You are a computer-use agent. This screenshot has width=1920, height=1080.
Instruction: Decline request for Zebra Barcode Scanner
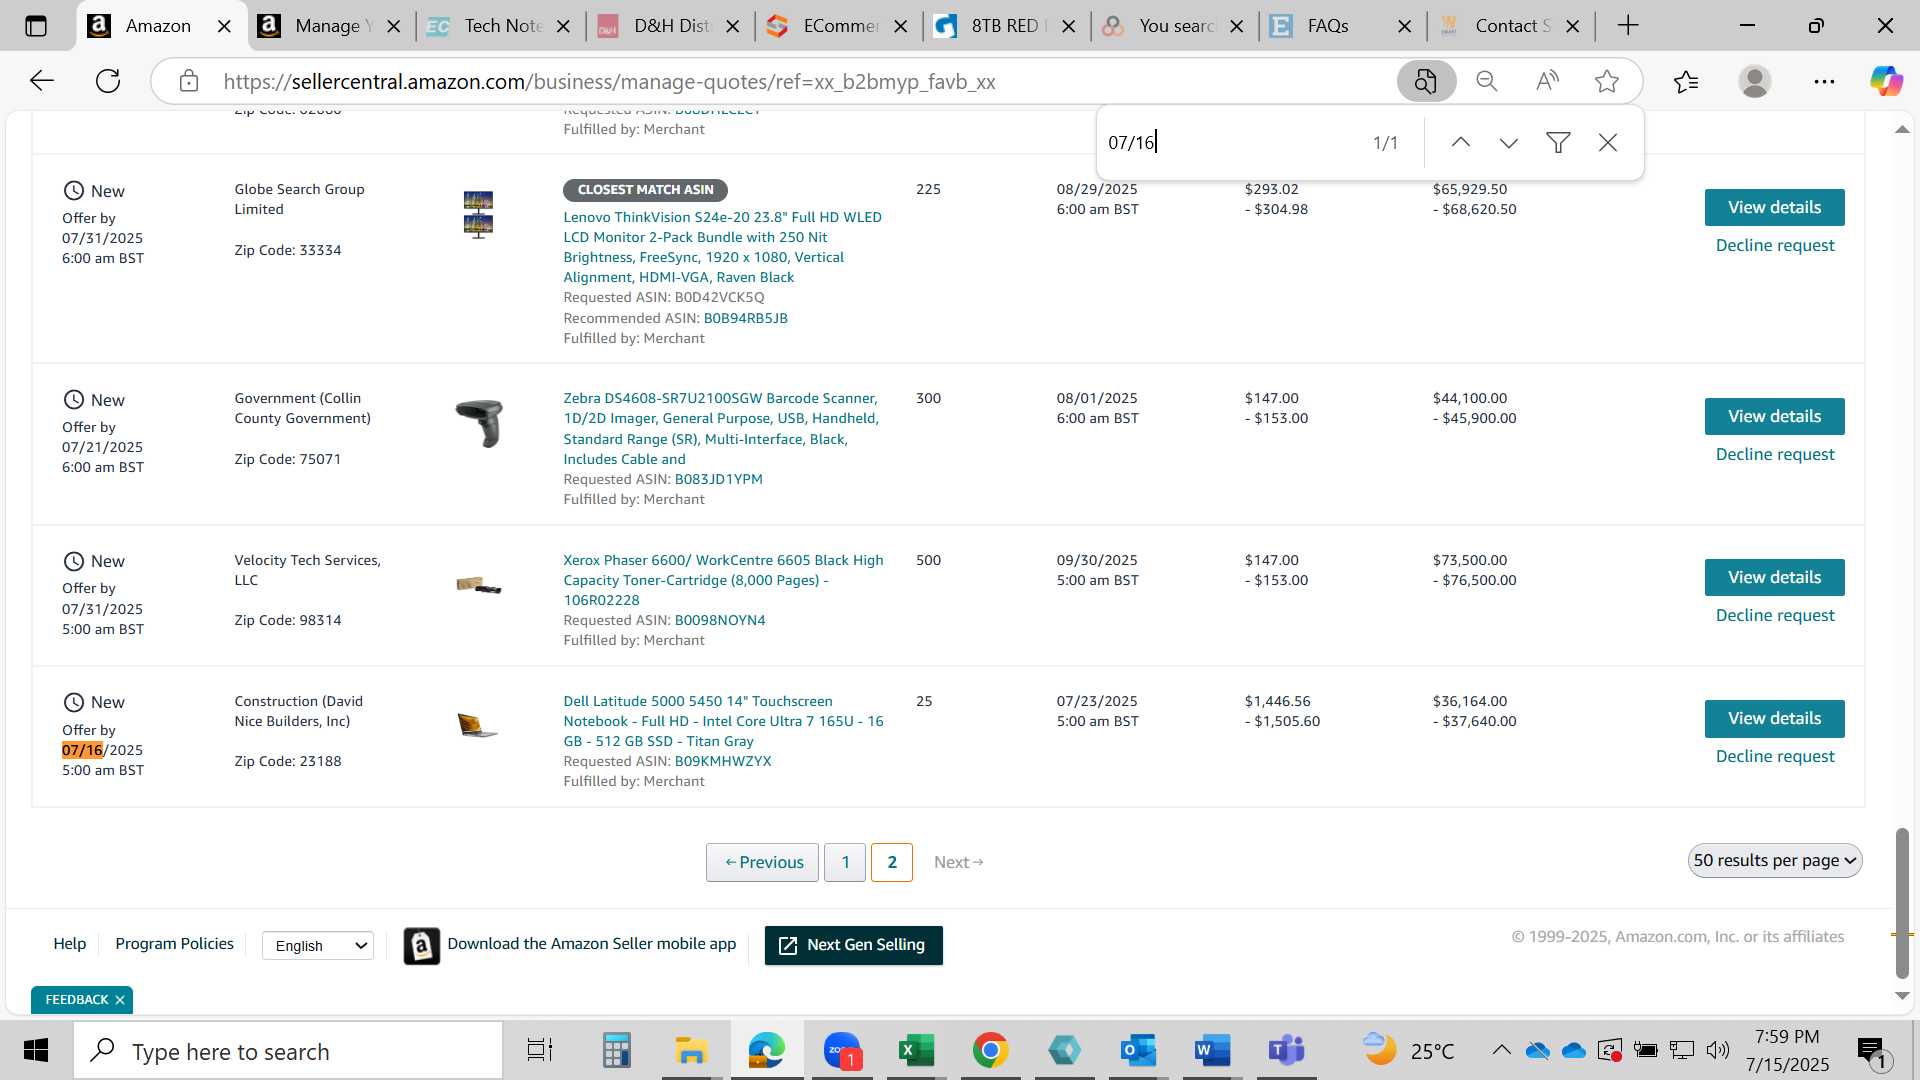click(1775, 455)
